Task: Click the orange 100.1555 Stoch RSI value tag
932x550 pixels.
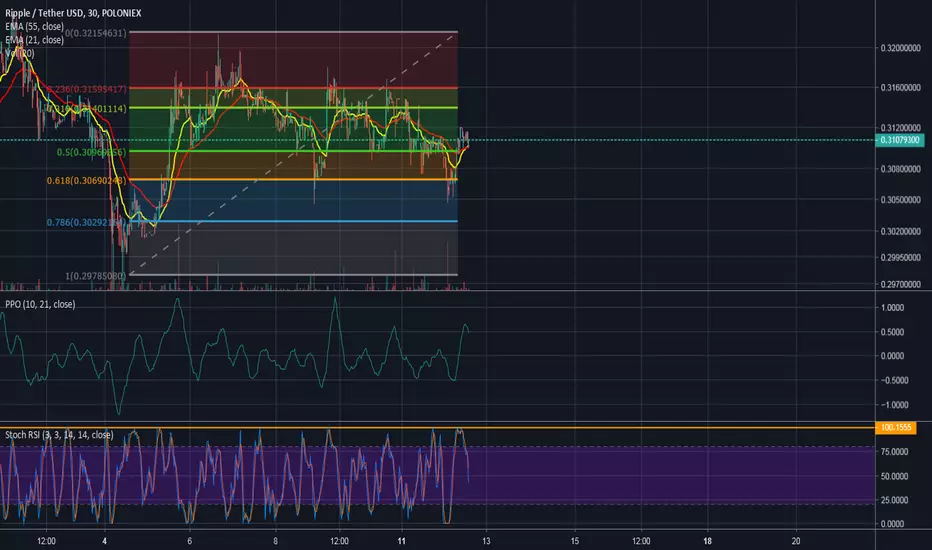Action: [896, 428]
